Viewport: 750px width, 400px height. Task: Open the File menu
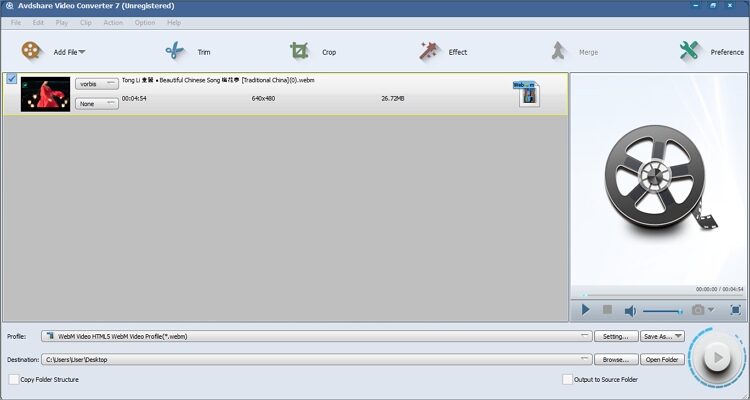click(16, 22)
